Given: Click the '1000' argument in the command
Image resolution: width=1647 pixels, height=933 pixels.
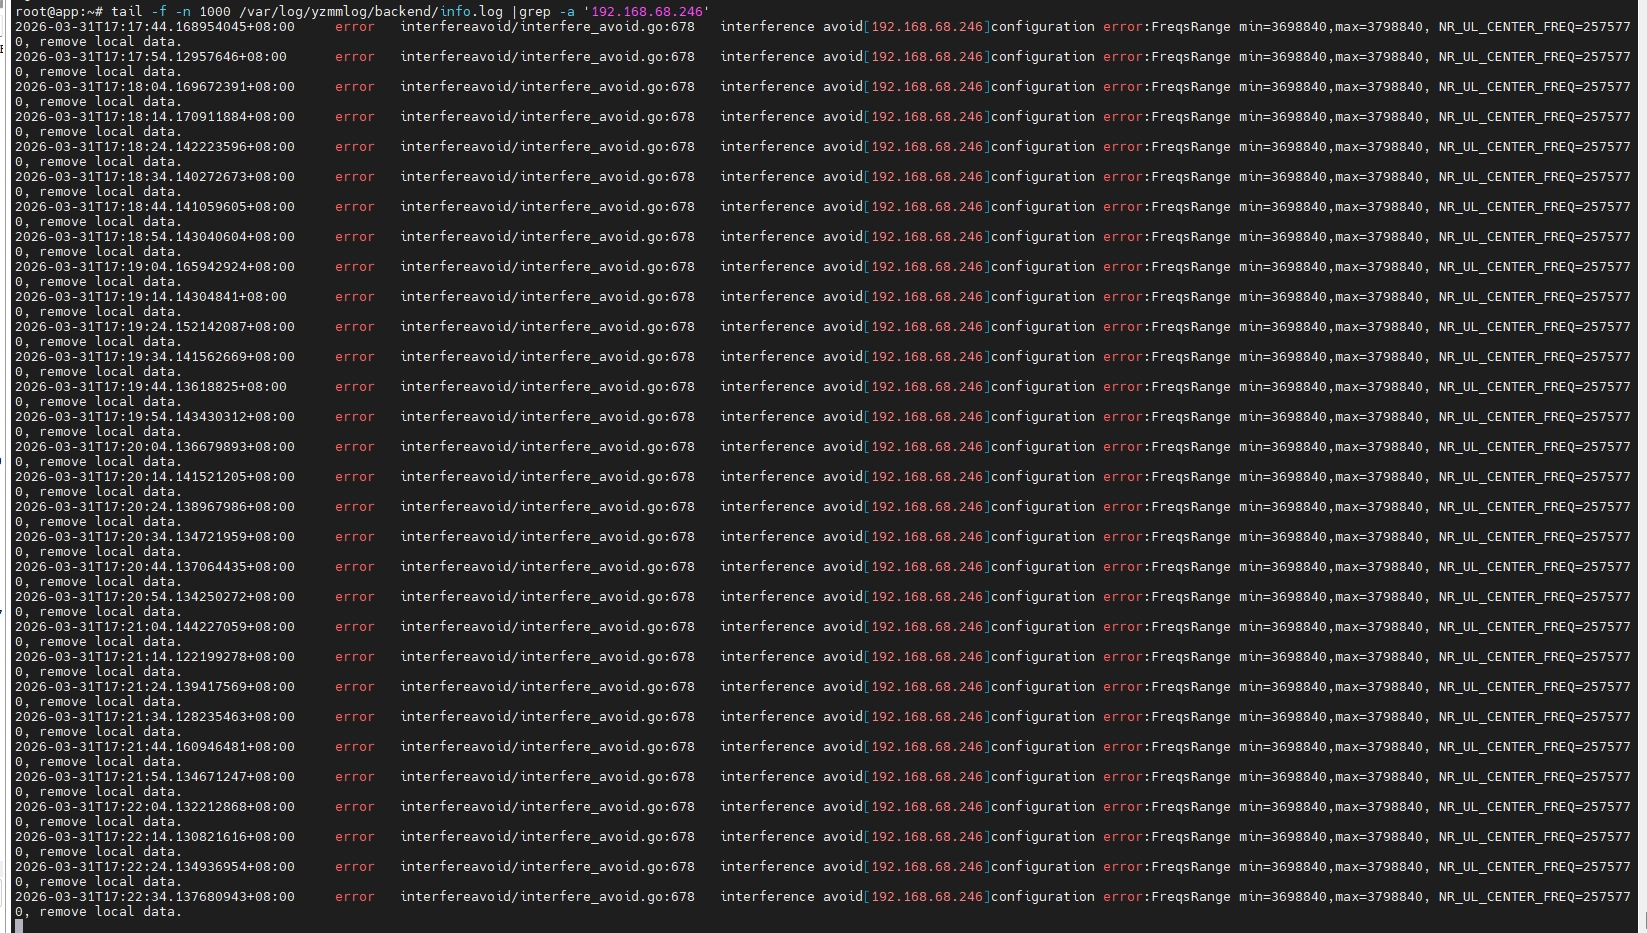Looking at the screenshot, I should (x=215, y=11).
